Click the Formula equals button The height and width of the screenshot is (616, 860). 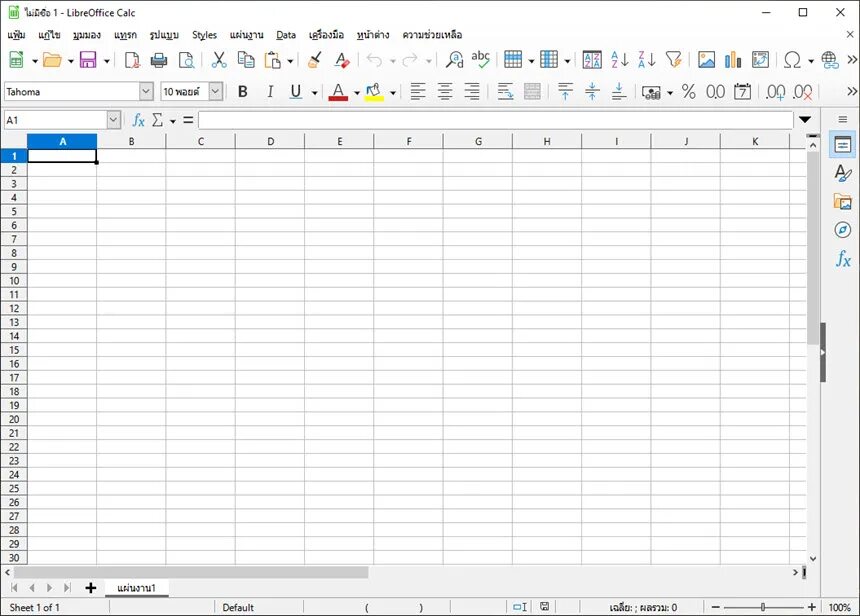tap(188, 120)
